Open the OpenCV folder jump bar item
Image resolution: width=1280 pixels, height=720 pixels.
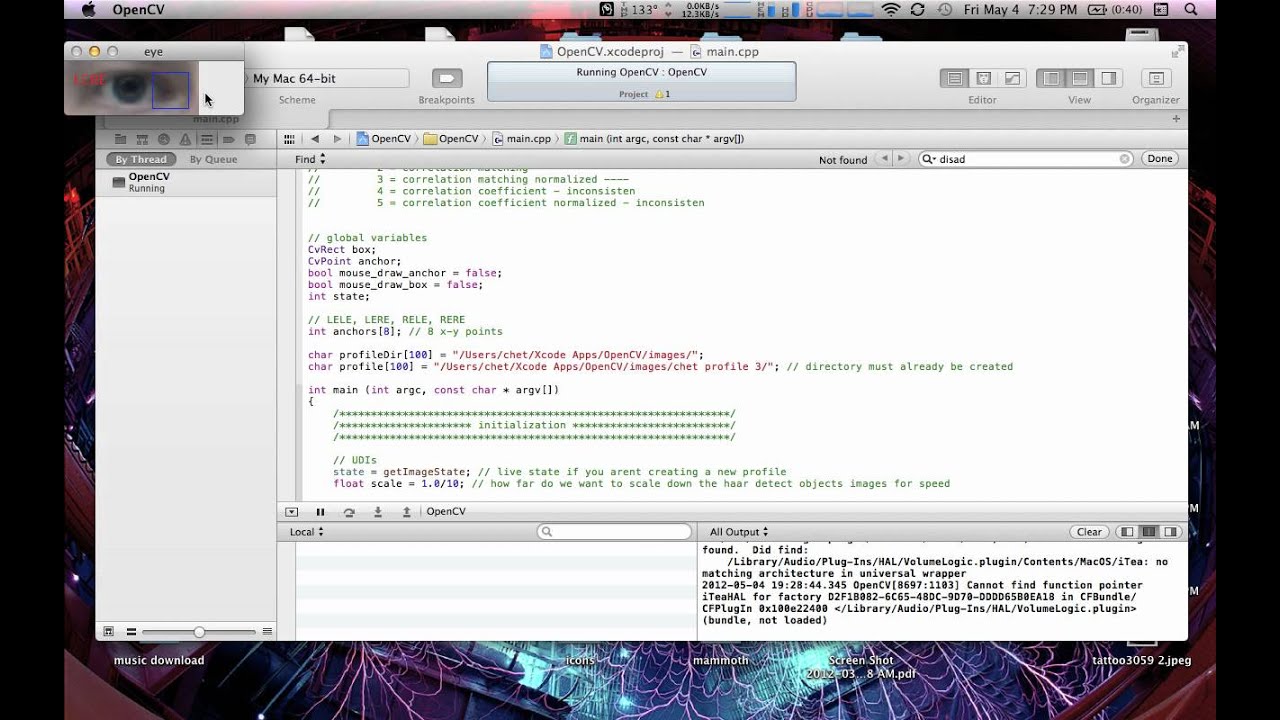tap(450, 139)
